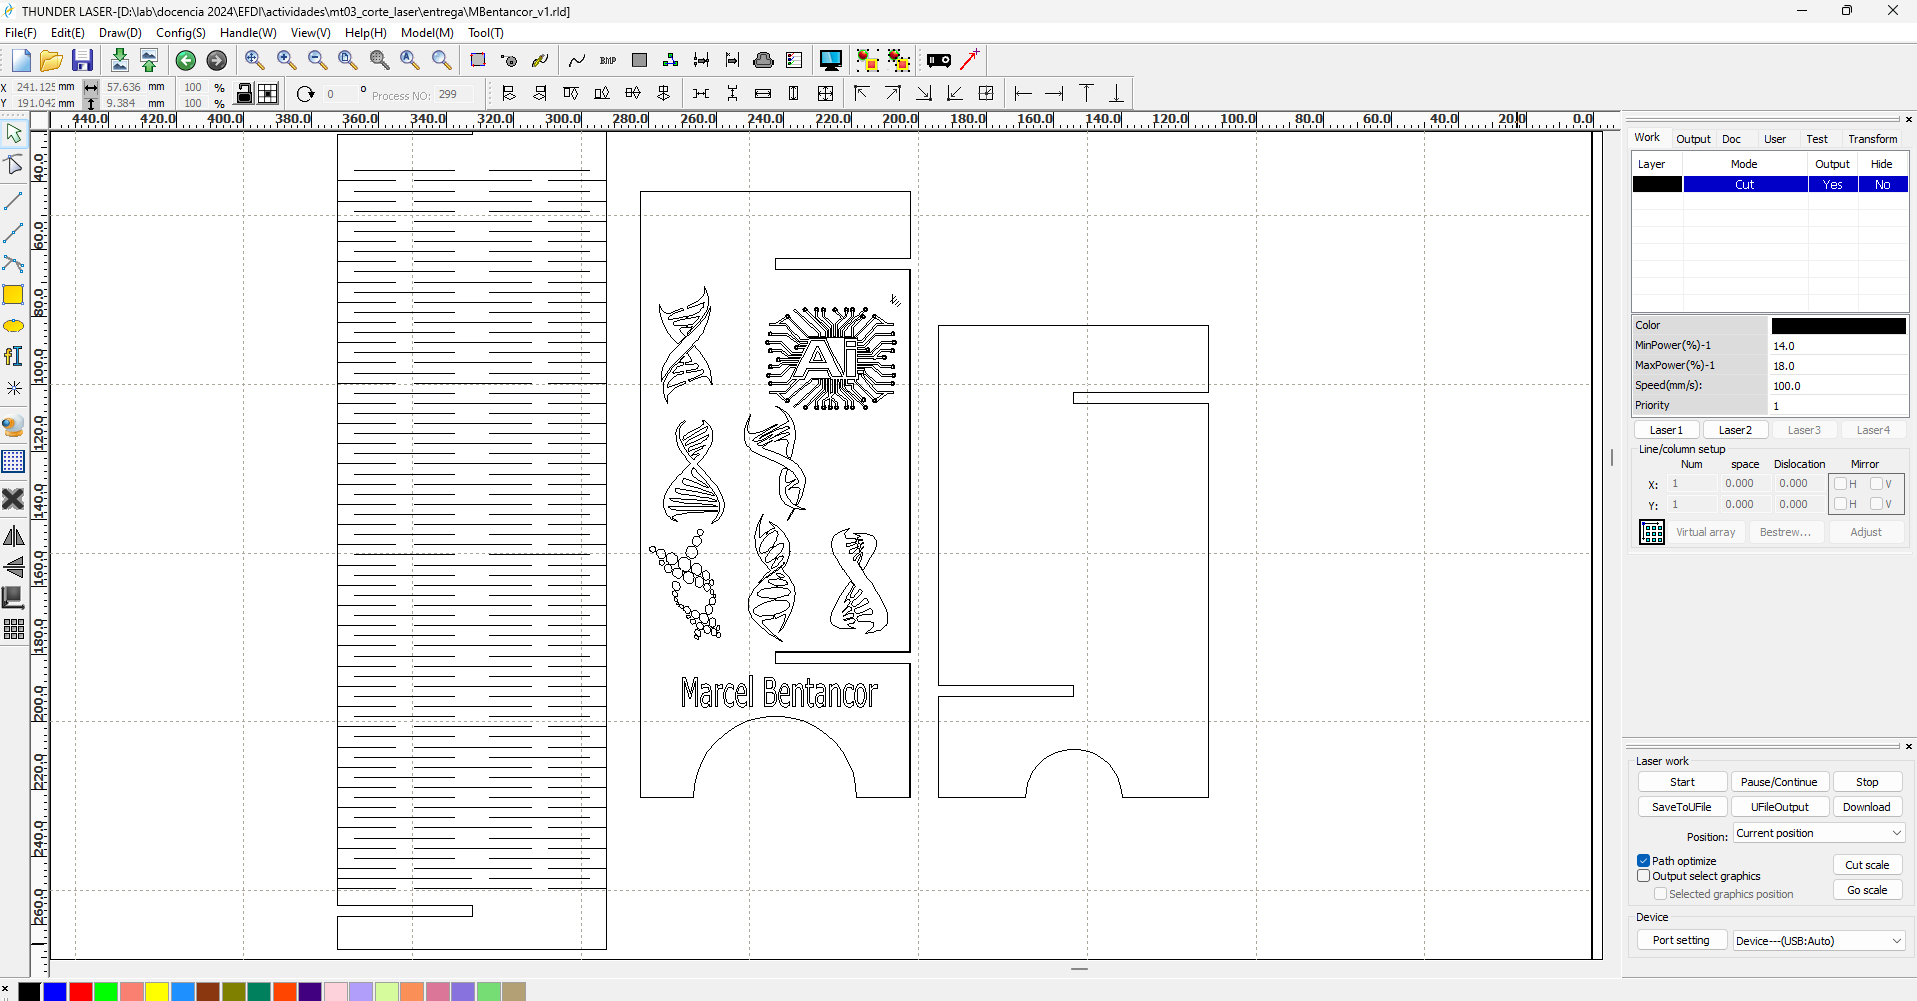The image size is (1917, 1001).
Task: Pick the red color swatch in palette
Action: (x=81, y=992)
